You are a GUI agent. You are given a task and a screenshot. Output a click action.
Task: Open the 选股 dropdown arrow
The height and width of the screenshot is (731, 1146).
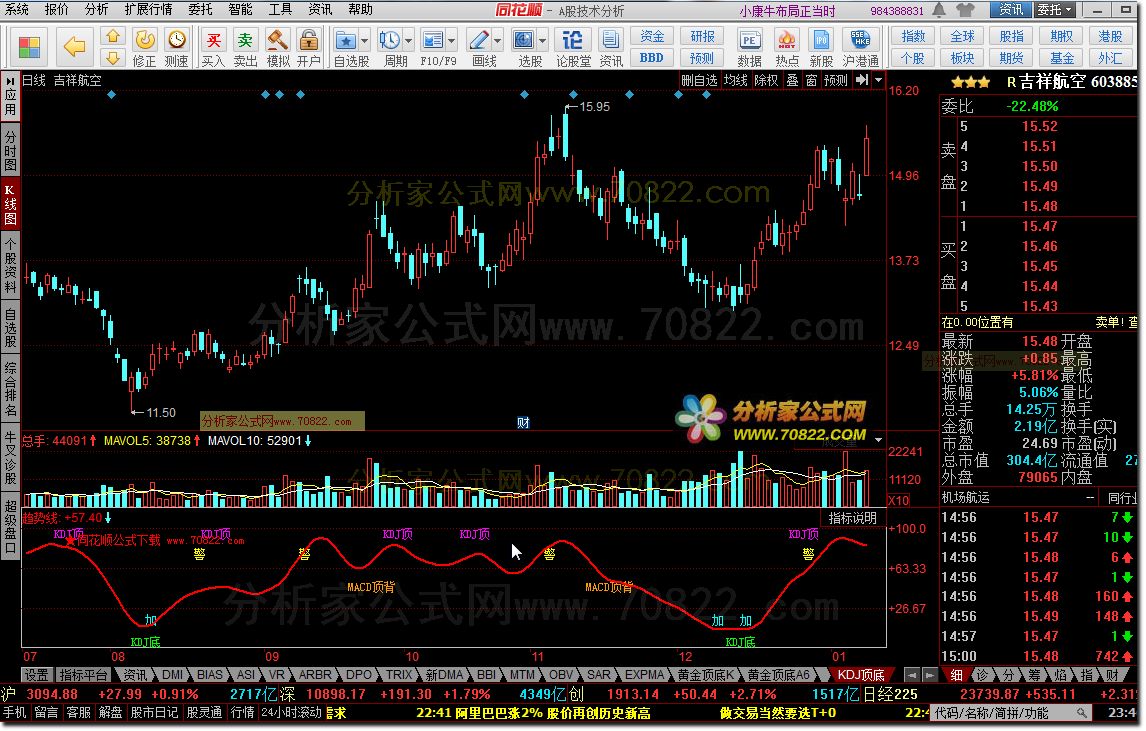(542, 40)
